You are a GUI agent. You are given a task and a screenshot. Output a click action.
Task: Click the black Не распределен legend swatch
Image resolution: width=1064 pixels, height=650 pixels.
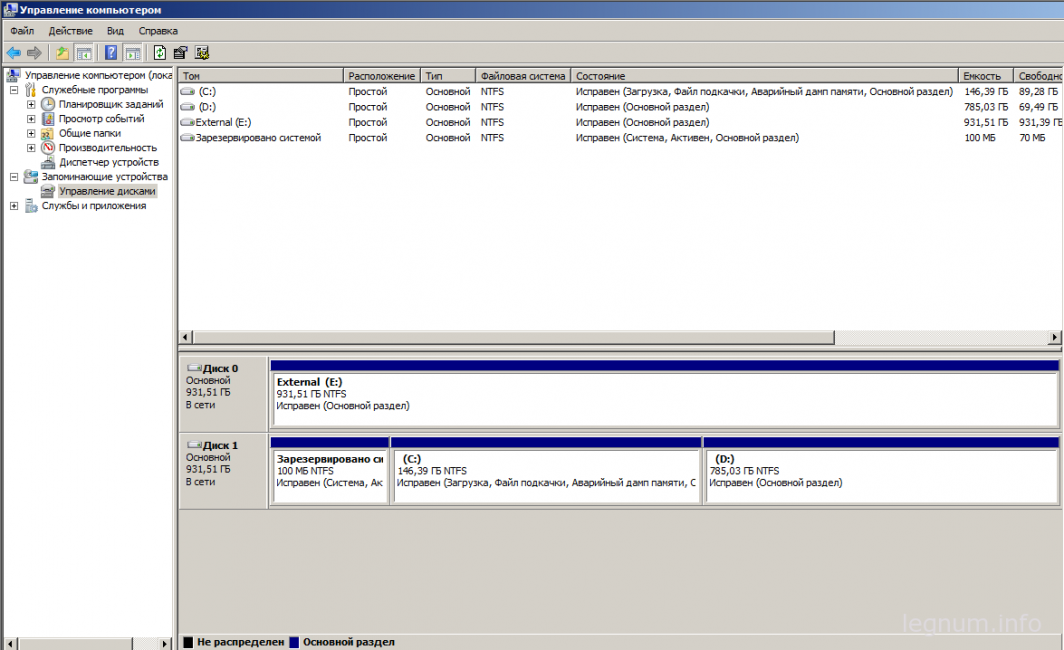point(188,642)
